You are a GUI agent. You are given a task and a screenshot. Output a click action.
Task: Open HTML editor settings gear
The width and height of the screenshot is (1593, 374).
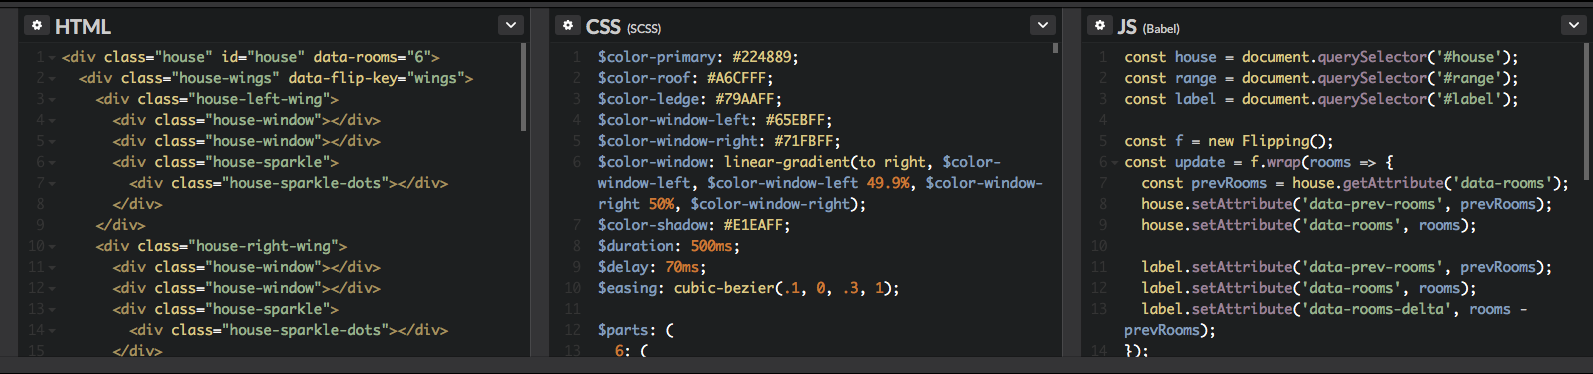tap(37, 25)
